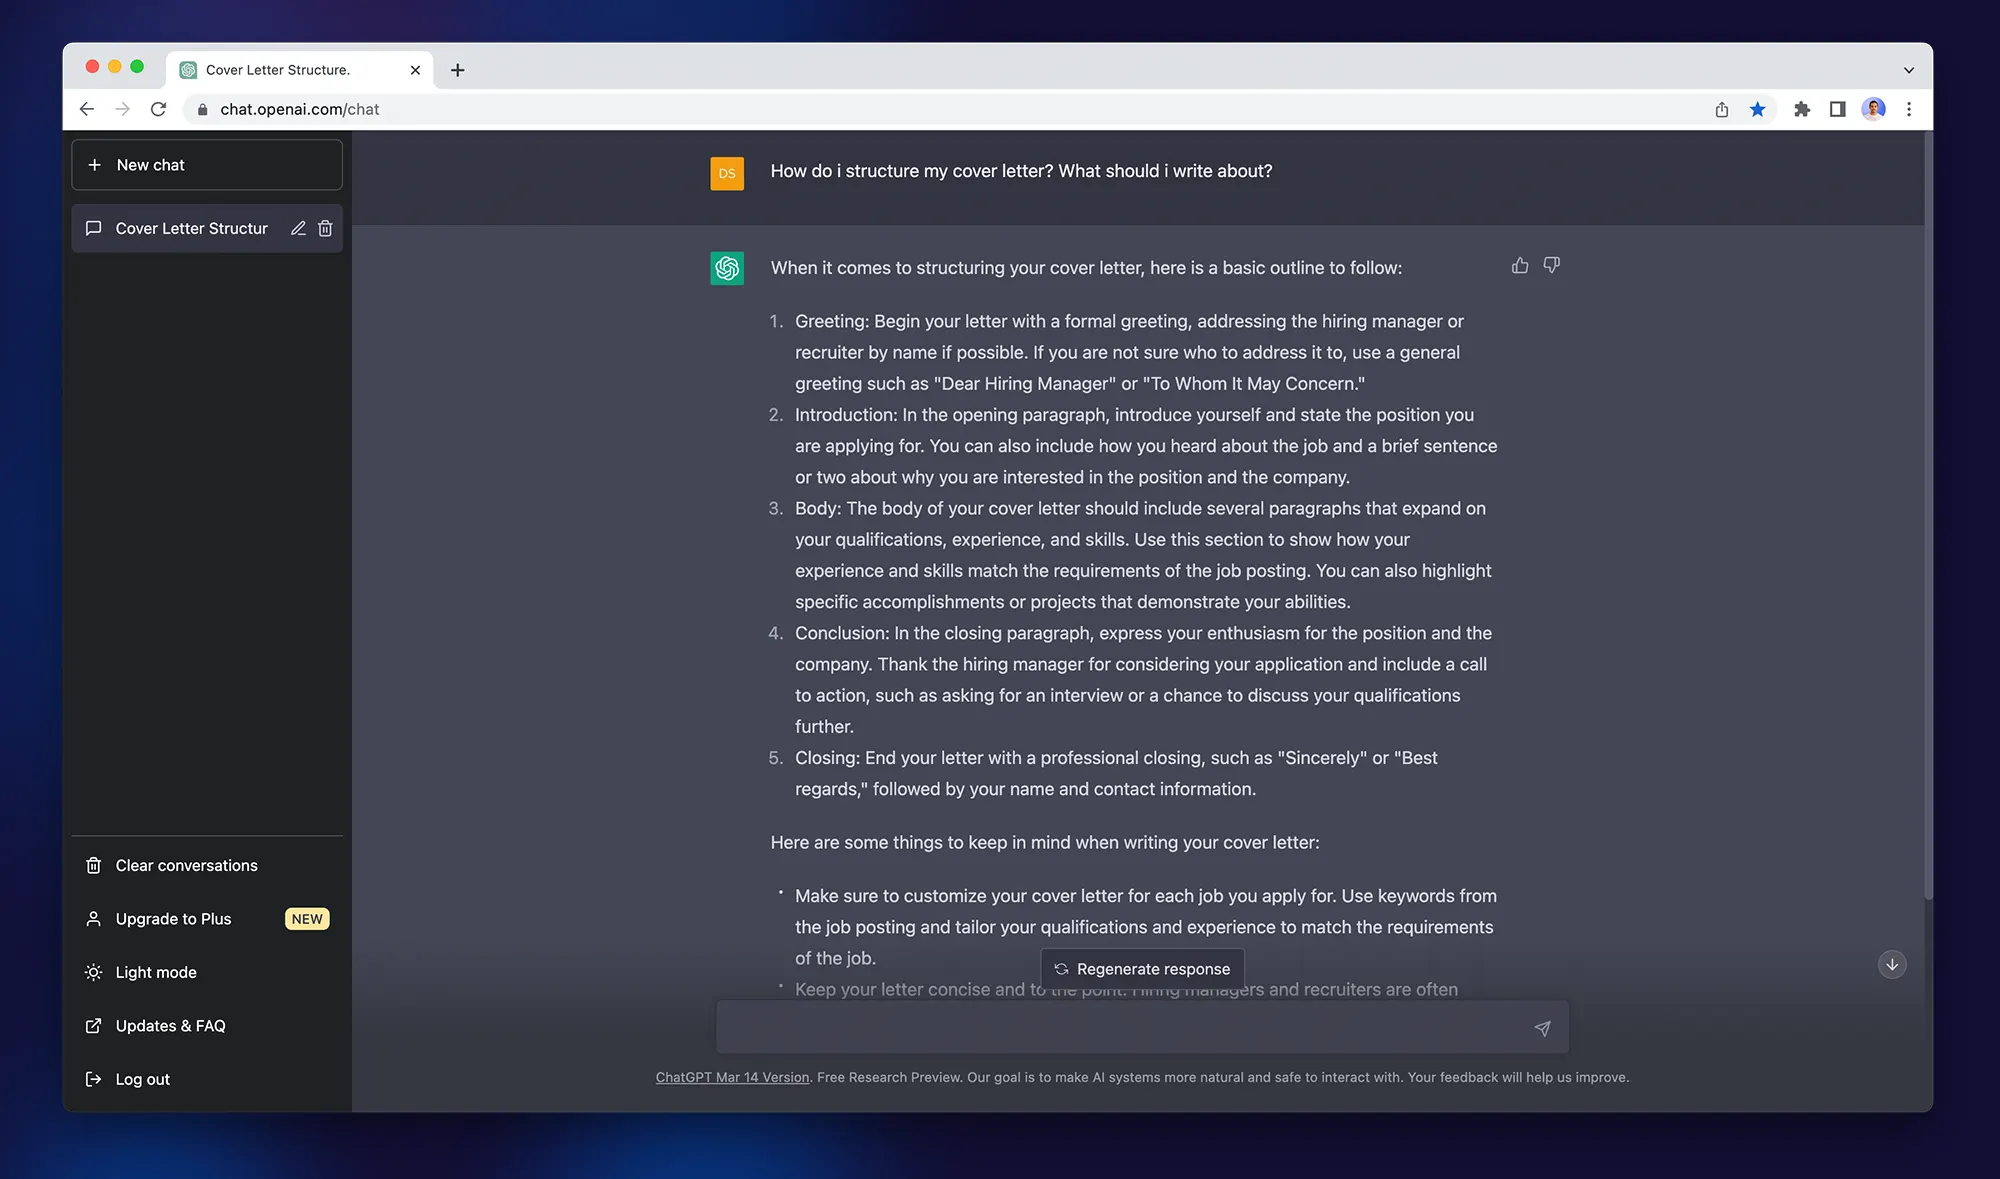Rename the Cover Letter Structur chat with pencil icon
Screen dimensions: 2000x1179
tap(298, 228)
